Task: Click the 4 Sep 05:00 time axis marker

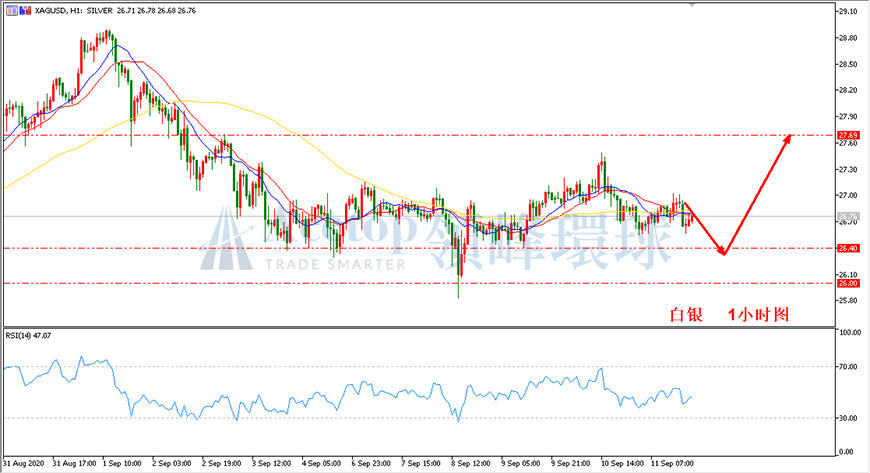Action: click(x=321, y=463)
